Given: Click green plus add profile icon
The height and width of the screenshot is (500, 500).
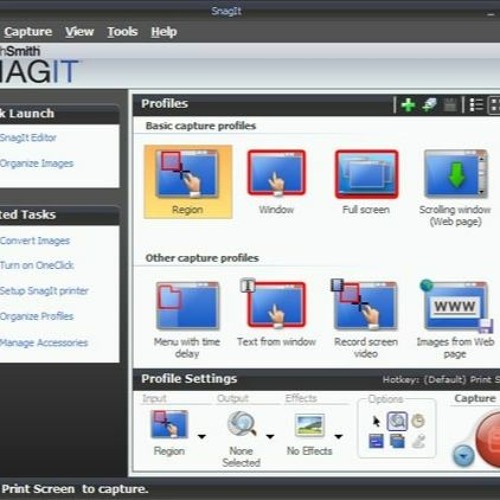Looking at the screenshot, I should (408, 105).
